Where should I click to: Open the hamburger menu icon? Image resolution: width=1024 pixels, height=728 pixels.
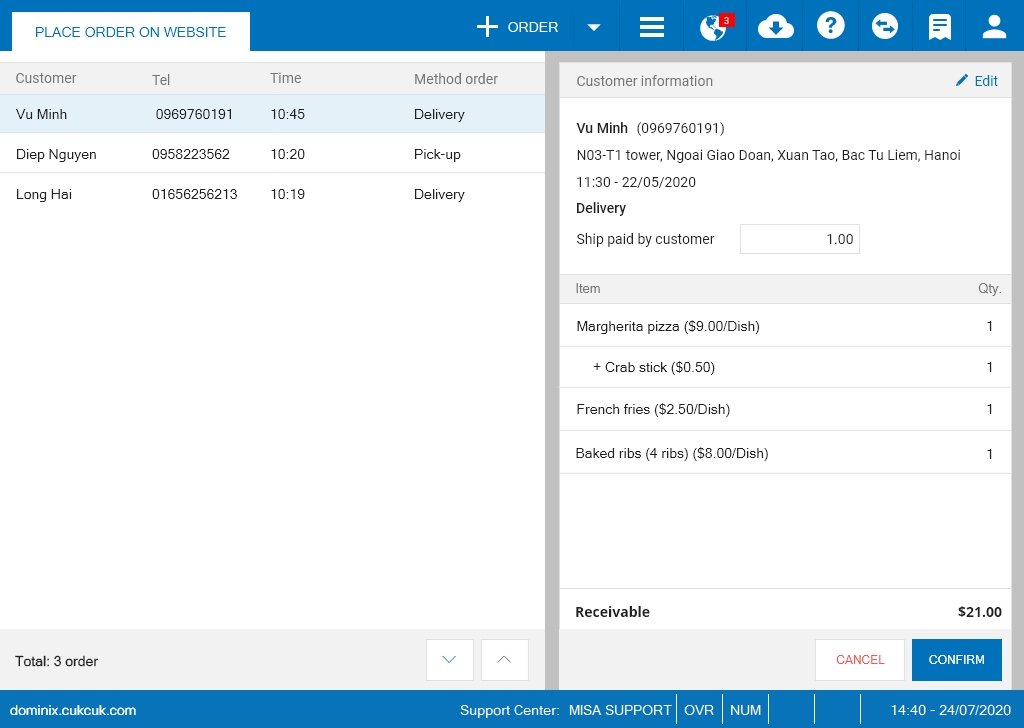652,27
